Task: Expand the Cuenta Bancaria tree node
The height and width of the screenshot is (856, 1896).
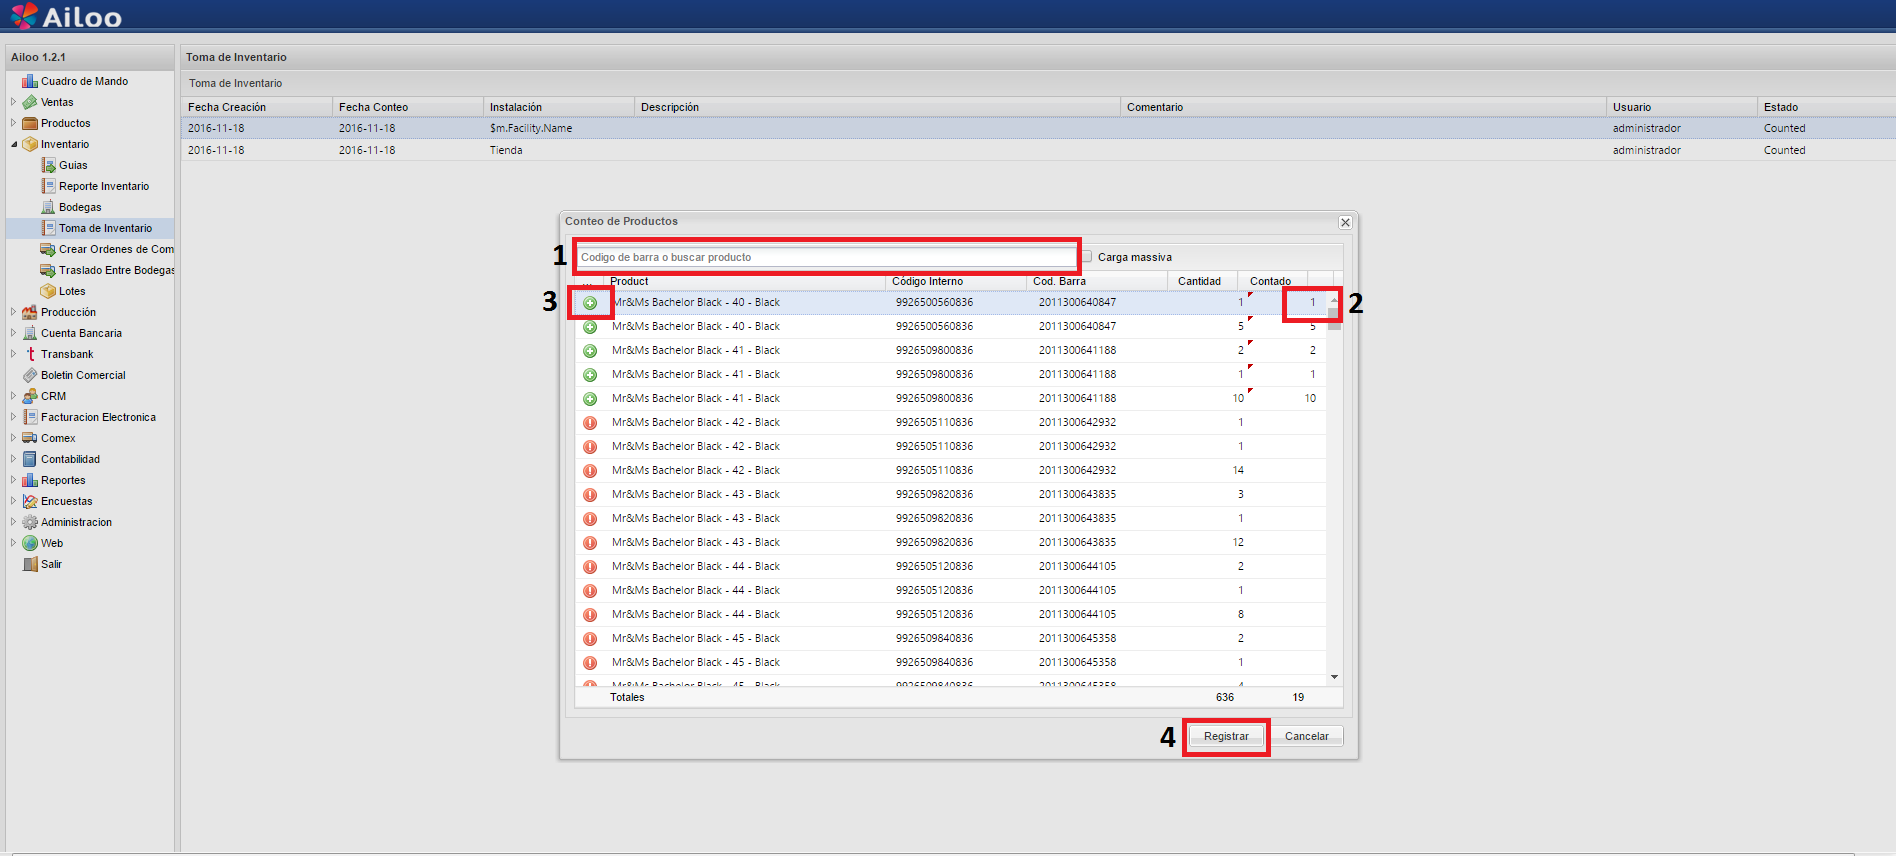Action: [13, 333]
